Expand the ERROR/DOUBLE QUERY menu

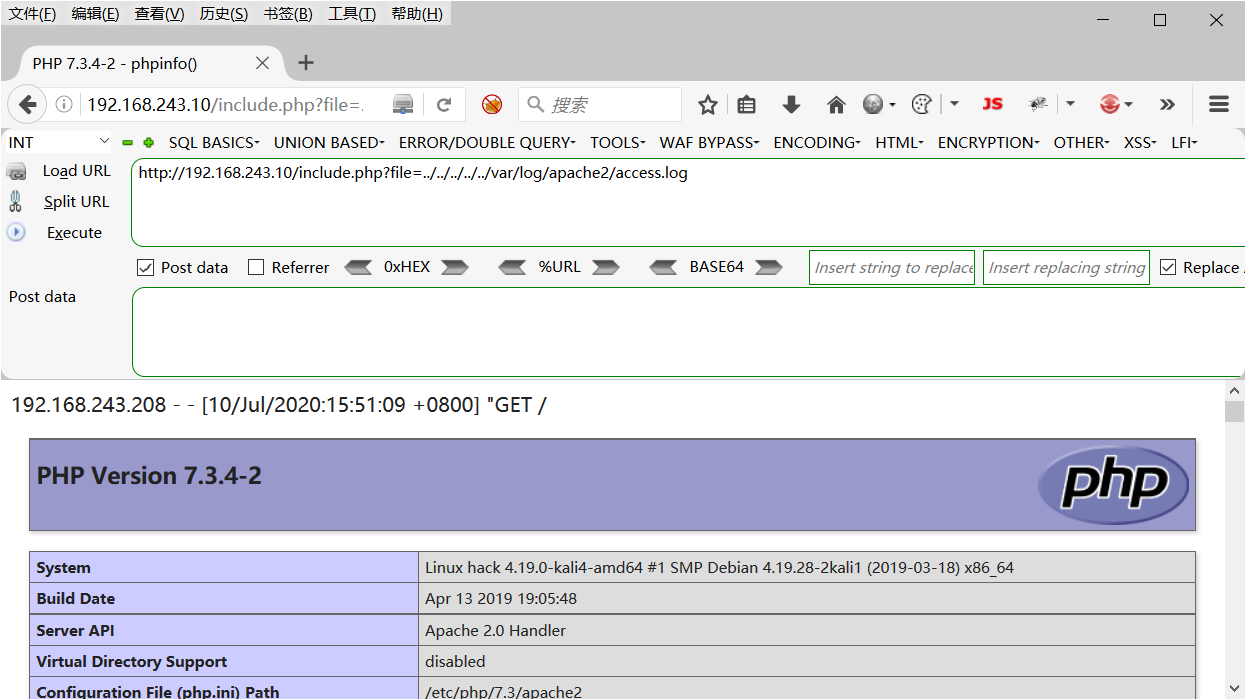pos(487,143)
